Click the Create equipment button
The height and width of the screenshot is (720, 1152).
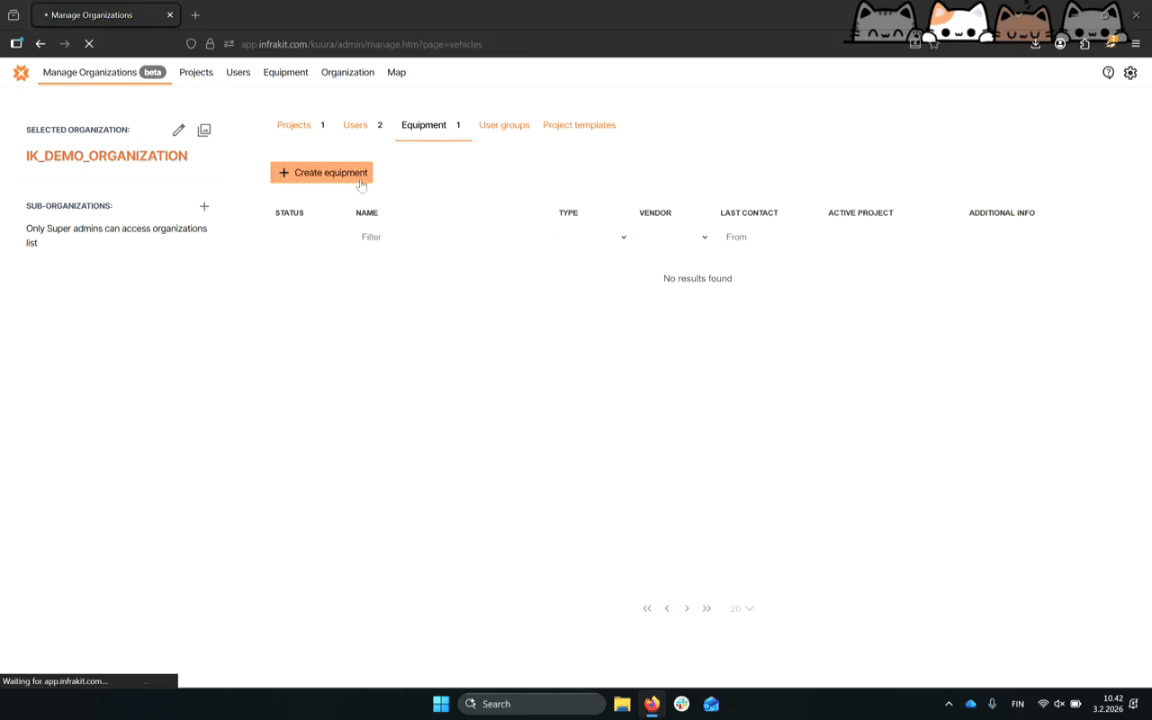pyautogui.click(x=322, y=173)
